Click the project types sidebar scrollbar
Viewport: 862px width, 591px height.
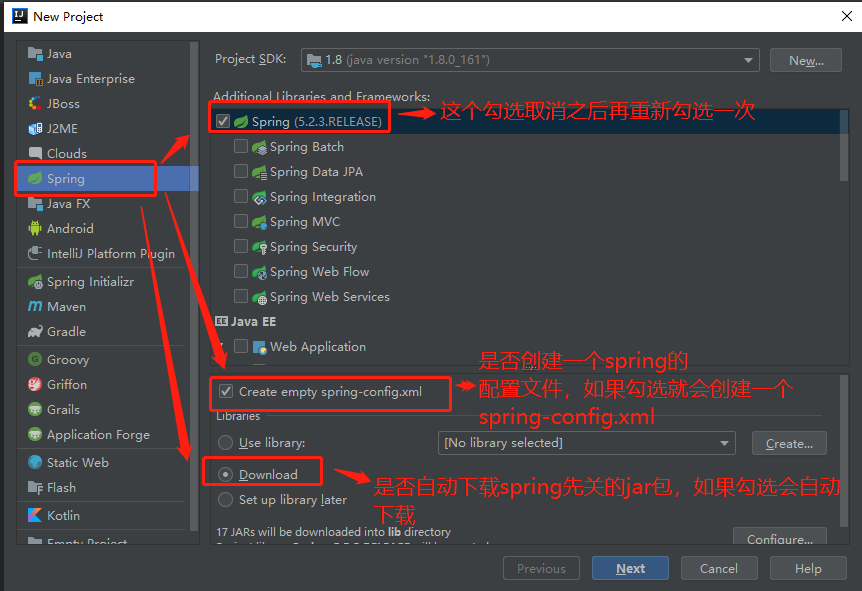[194, 286]
